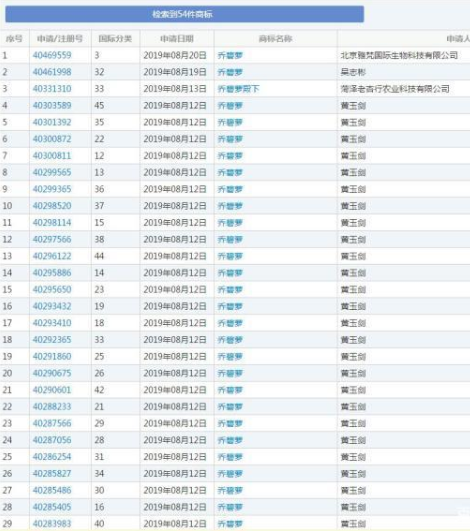Click the blue search results banner
This screenshot has width=470, height=531.
[x=185, y=14]
